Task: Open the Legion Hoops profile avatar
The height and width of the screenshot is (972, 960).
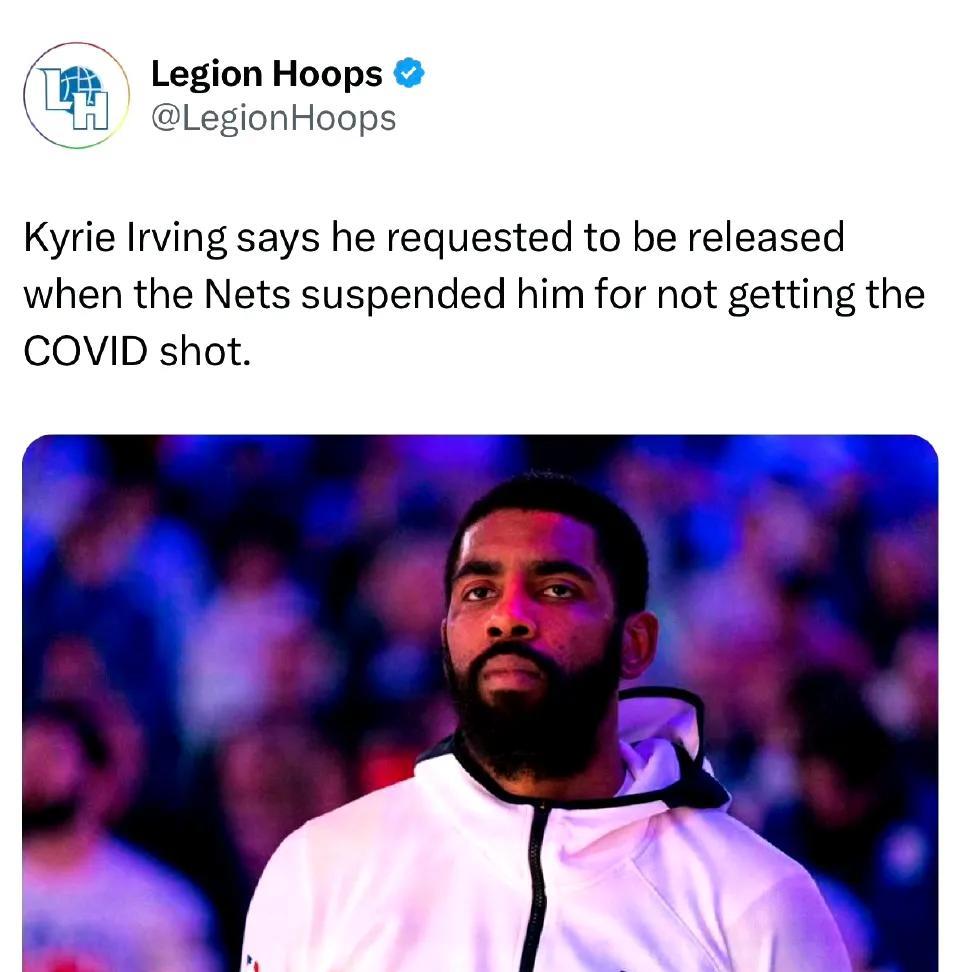Action: click(x=76, y=95)
